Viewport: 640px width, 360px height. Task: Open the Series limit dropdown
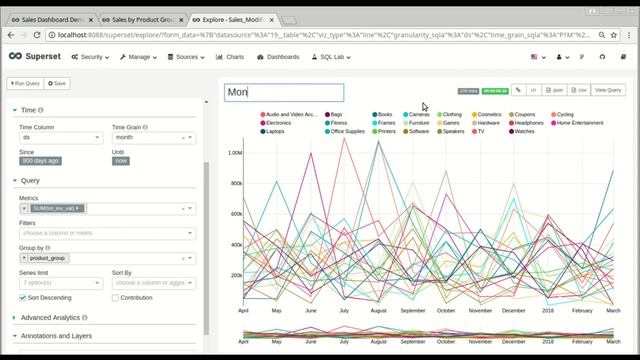click(61, 283)
